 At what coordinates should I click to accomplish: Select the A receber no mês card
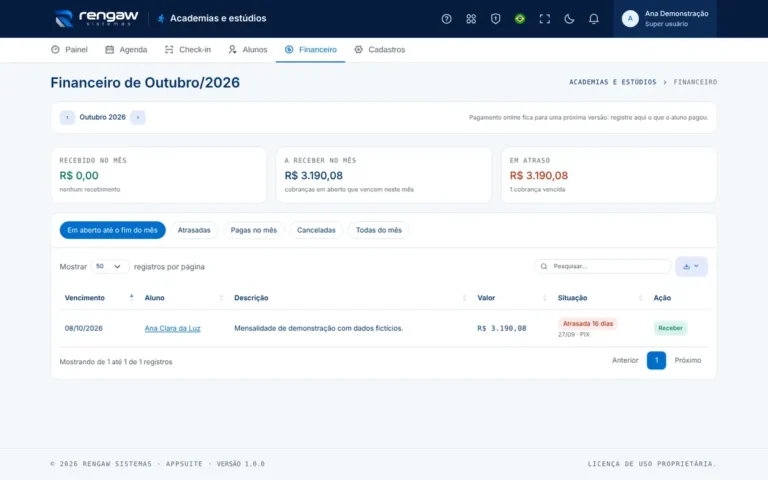(x=384, y=175)
